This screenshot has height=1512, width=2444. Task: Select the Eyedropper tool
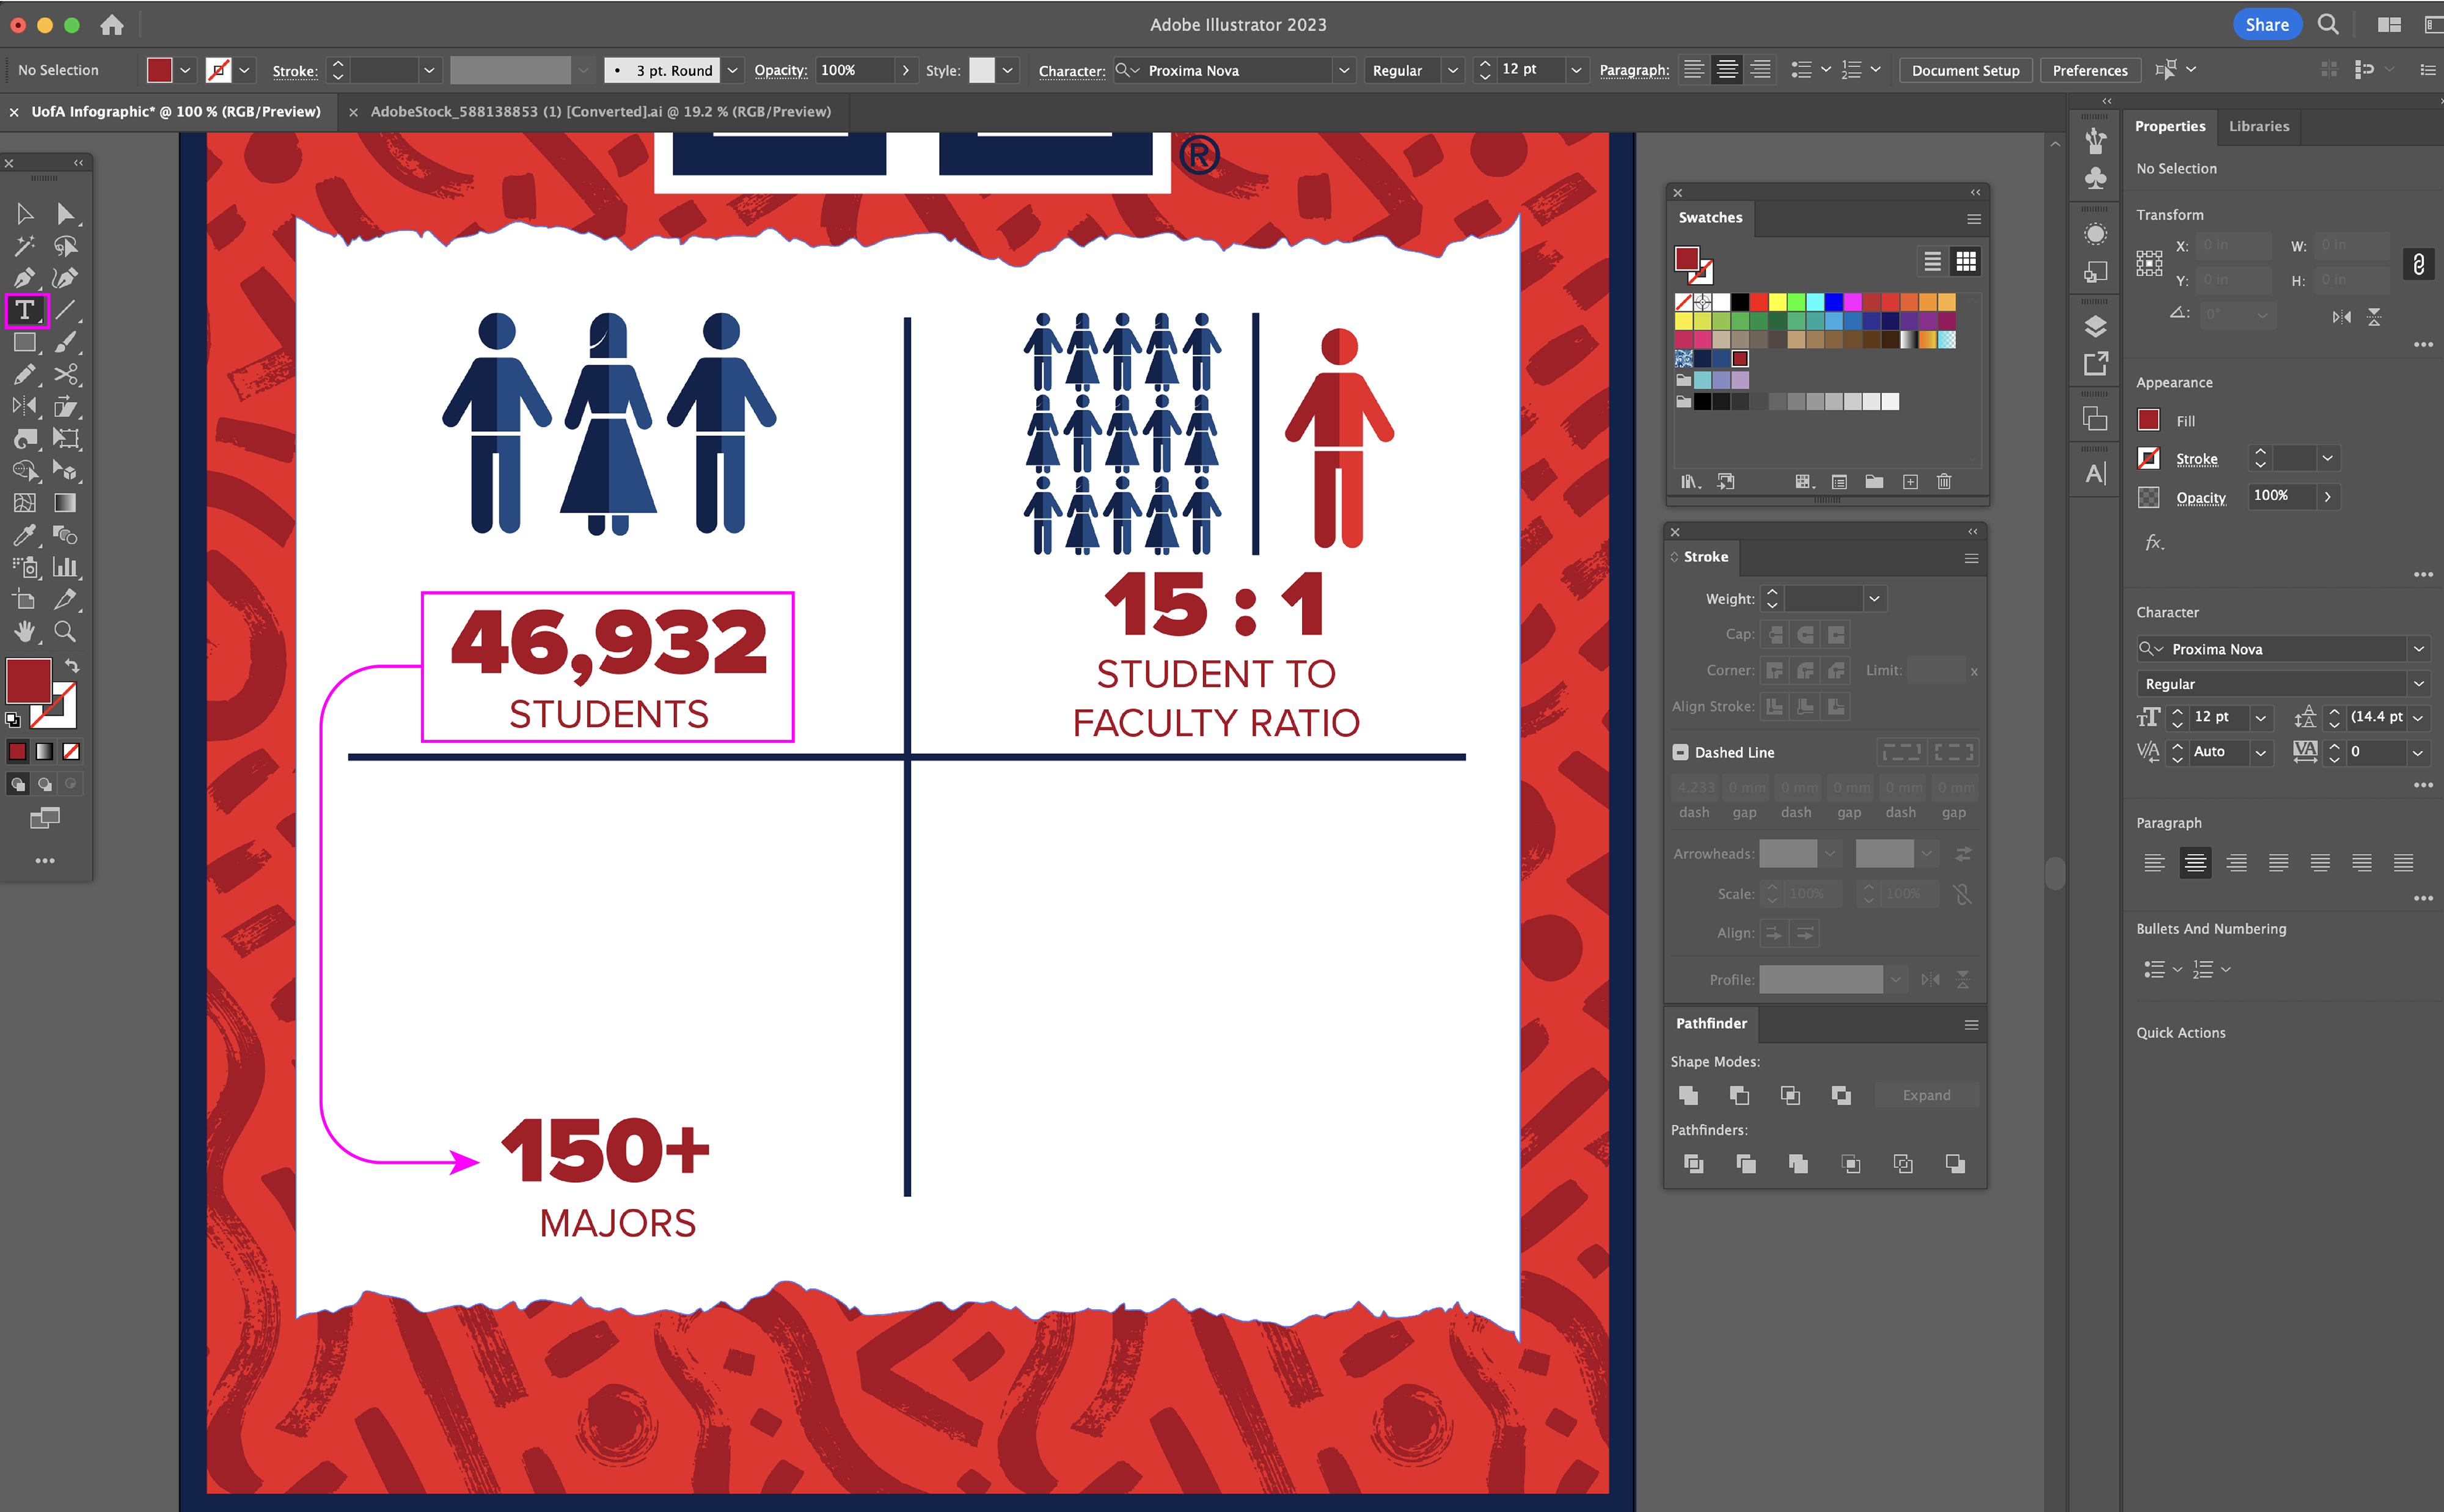pos(25,535)
